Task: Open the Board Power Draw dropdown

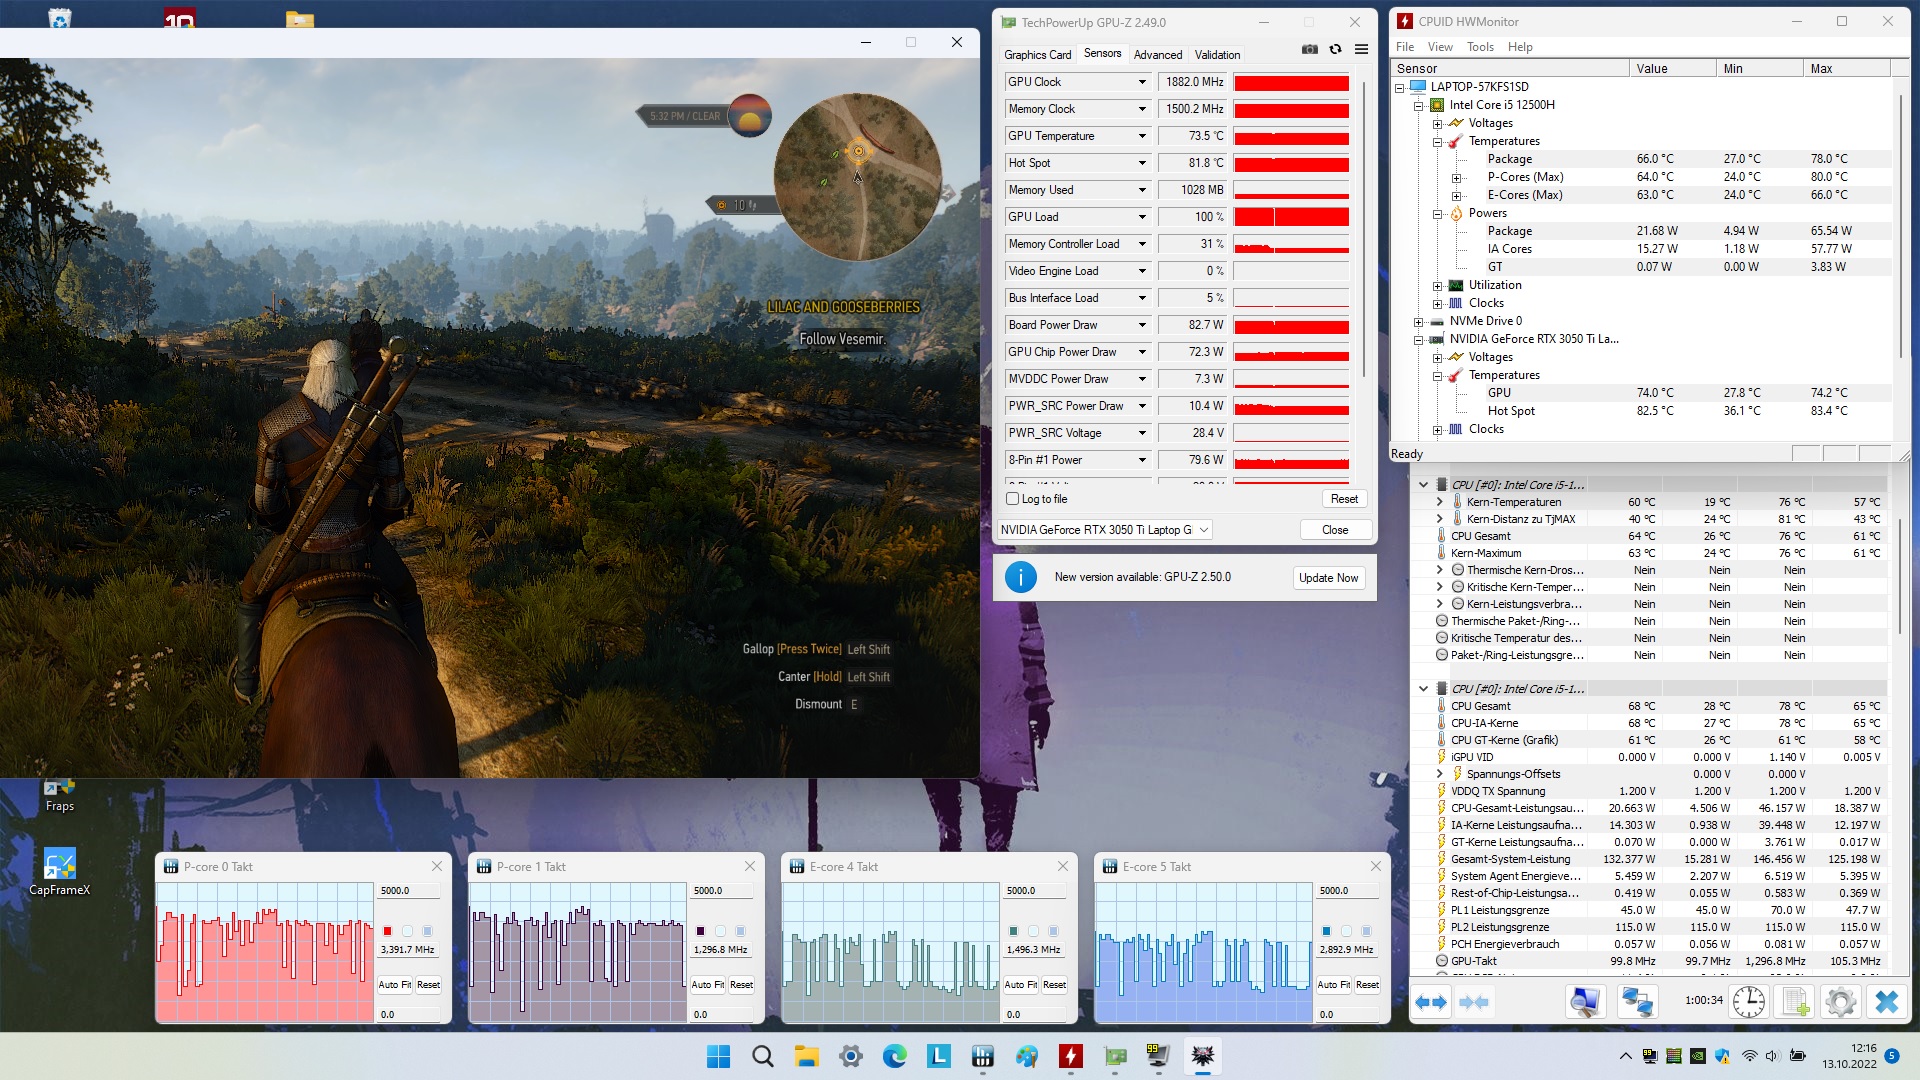Action: (1142, 325)
